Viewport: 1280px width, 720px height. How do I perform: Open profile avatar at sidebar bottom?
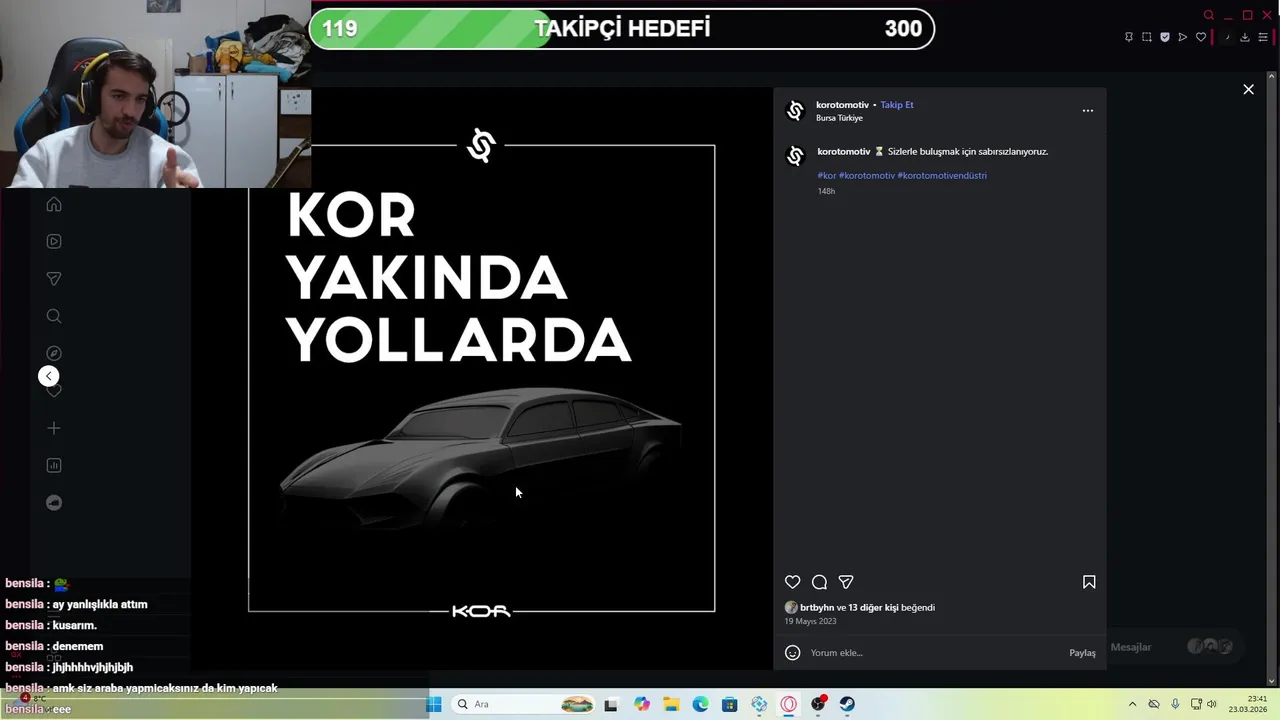pos(54,503)
